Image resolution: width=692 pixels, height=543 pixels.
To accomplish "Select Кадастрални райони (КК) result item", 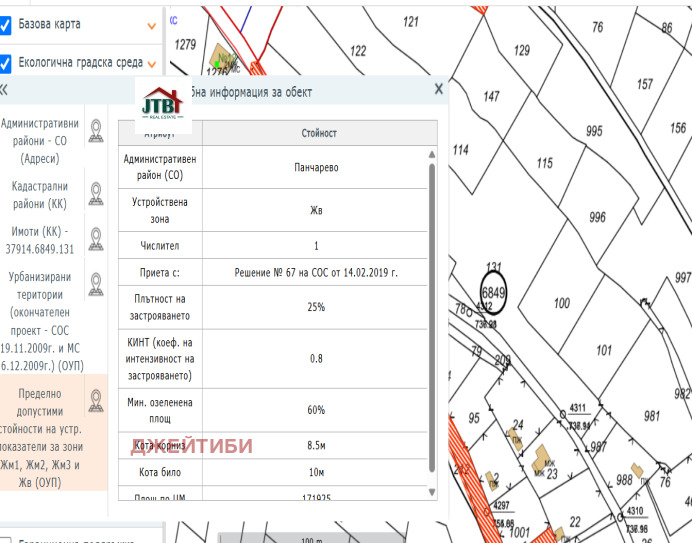I will (41, 194).
